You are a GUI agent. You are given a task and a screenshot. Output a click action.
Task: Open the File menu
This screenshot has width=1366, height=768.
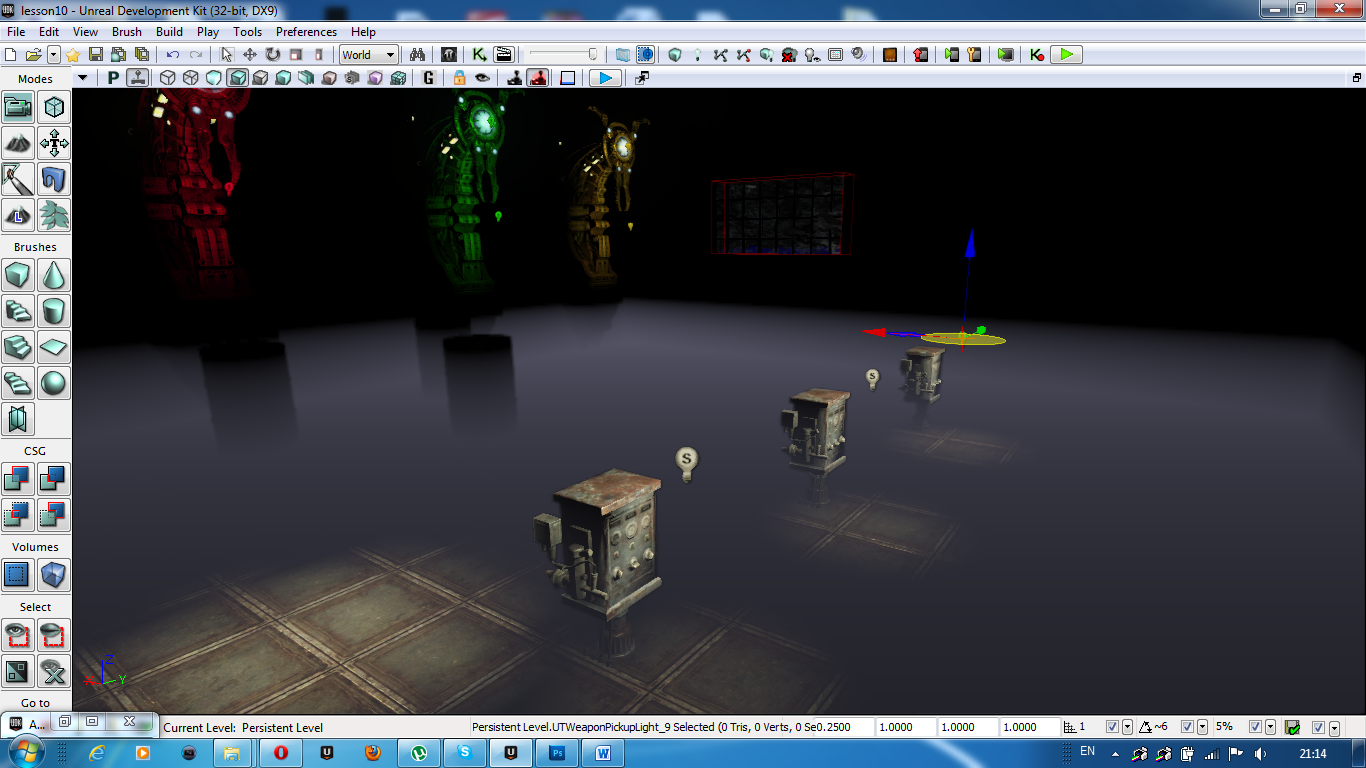(x=16, y=32)
